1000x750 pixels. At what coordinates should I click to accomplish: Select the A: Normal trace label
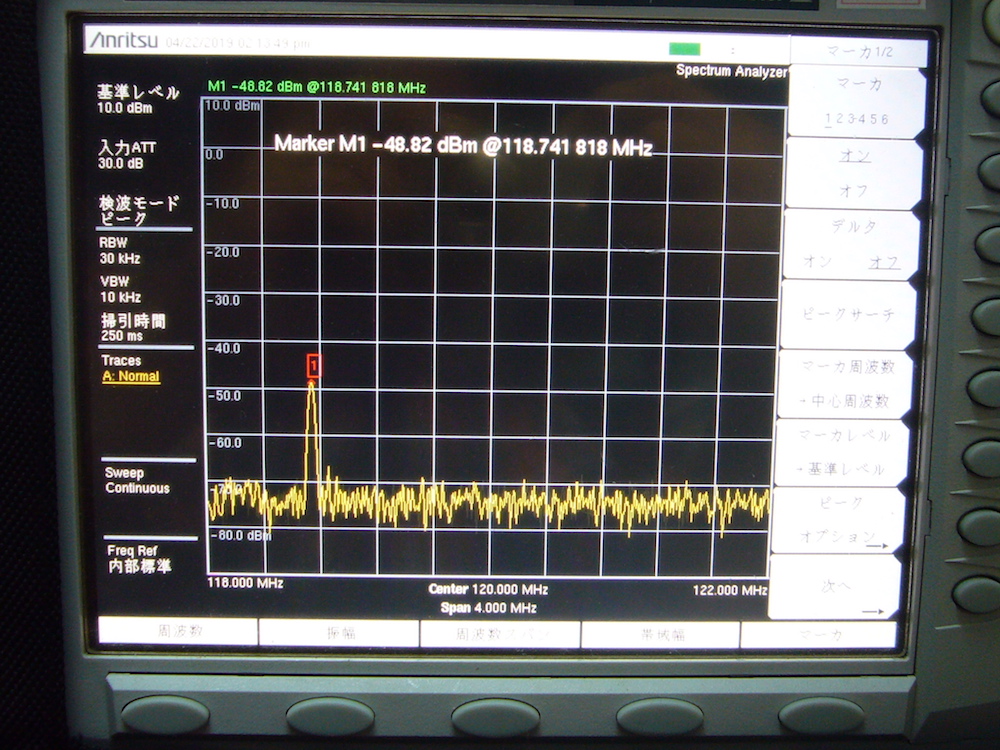coord(131,376)
